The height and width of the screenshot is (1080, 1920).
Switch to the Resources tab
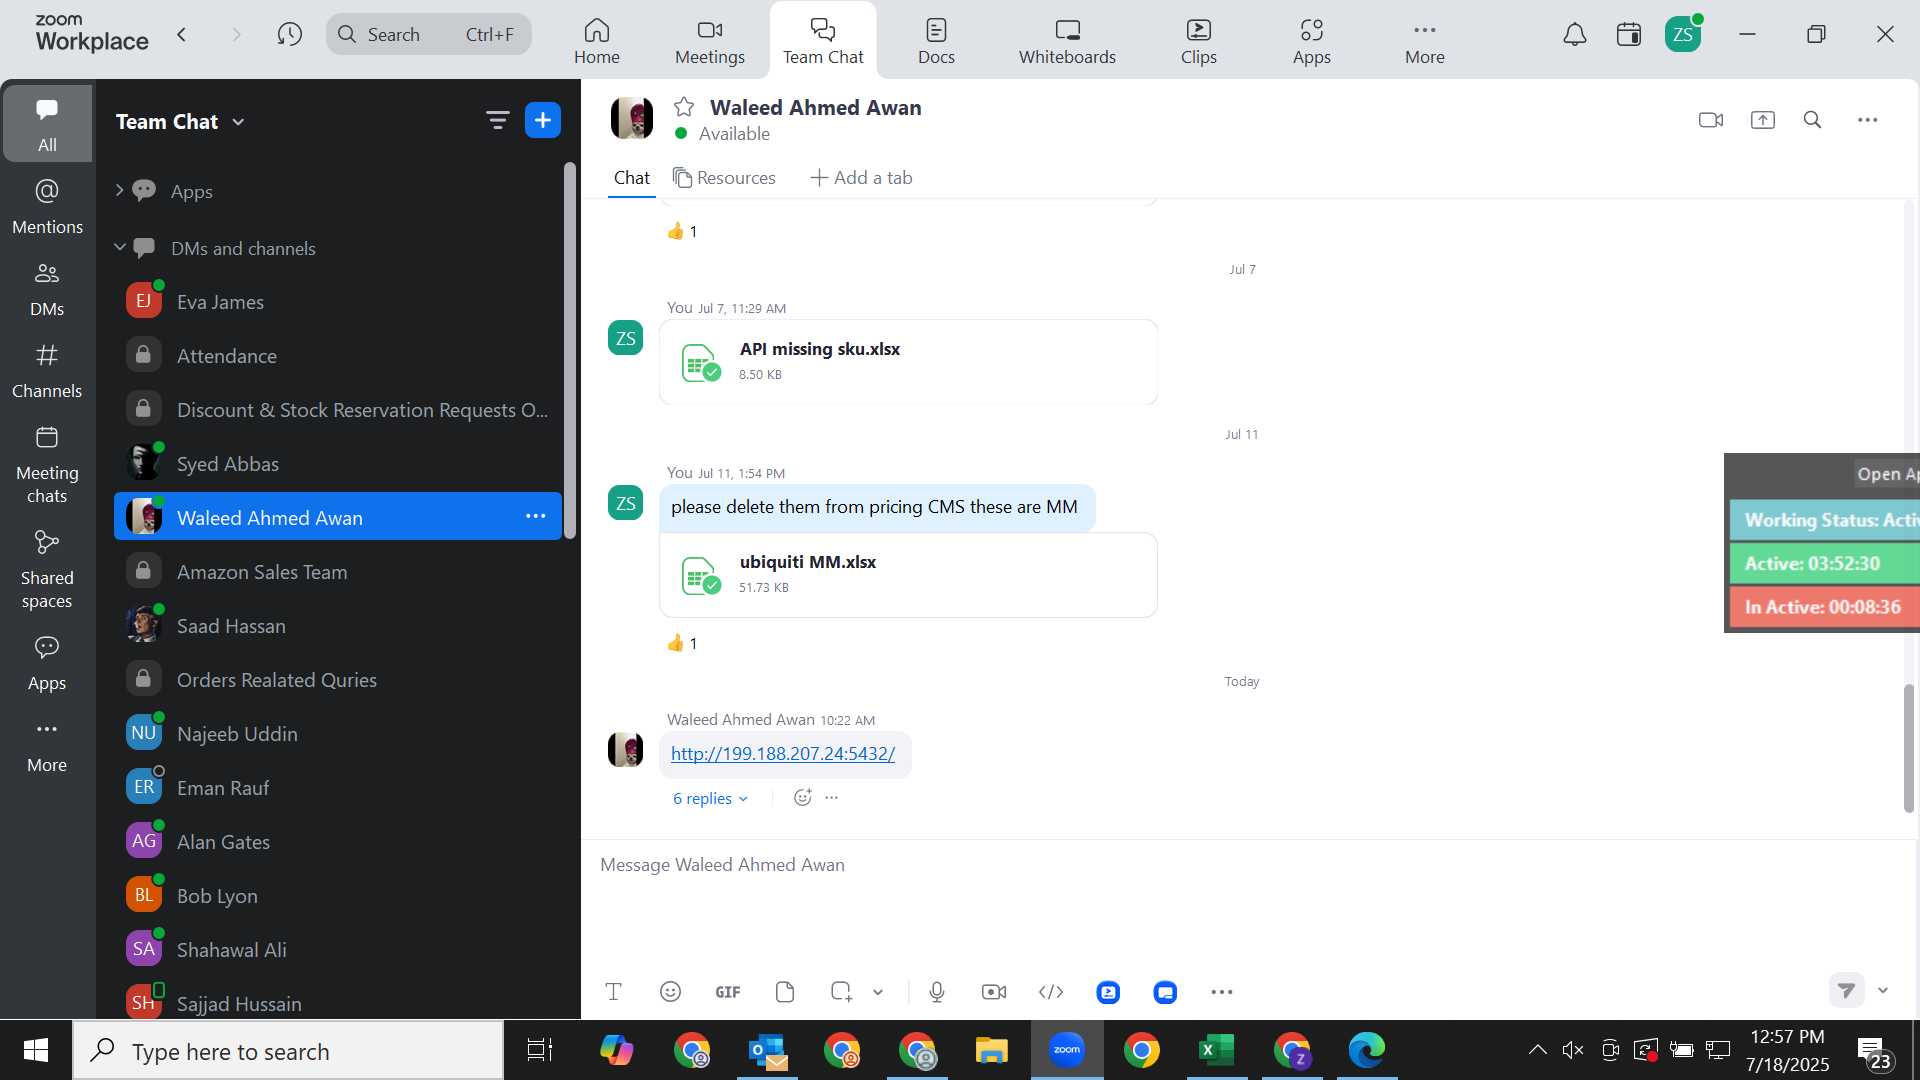click(x=725, y=177)
